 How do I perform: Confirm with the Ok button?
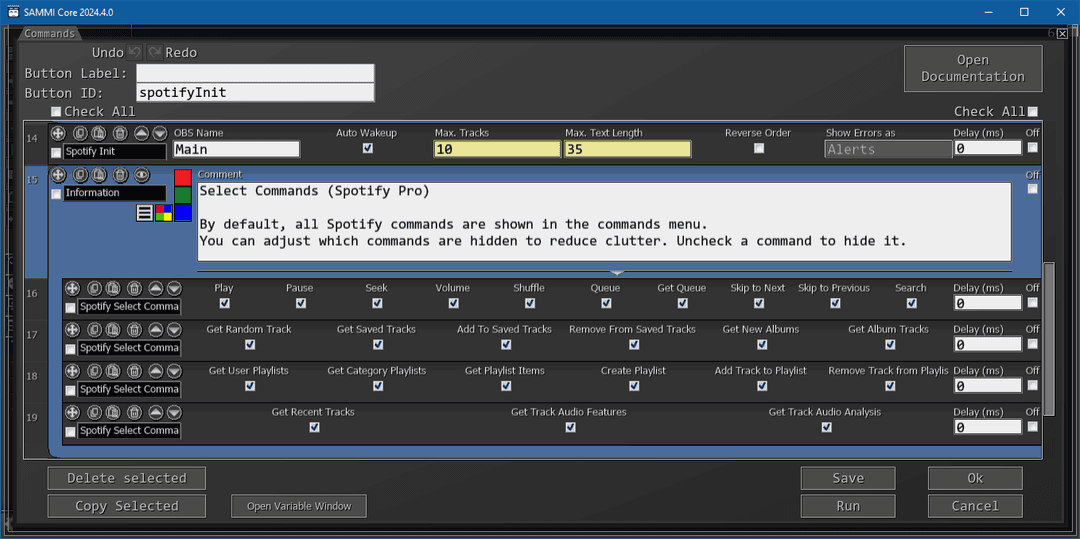click(975, 478)
